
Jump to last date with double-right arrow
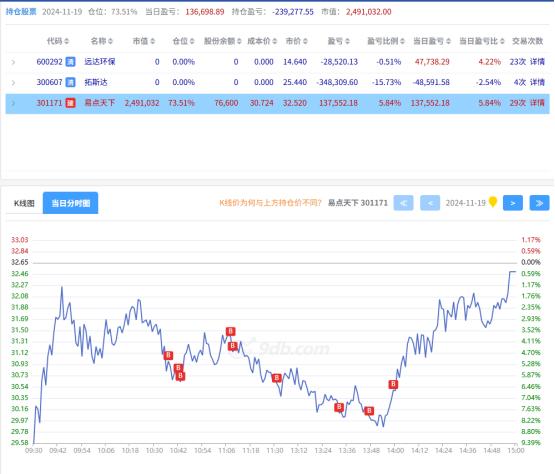(539, 203)
